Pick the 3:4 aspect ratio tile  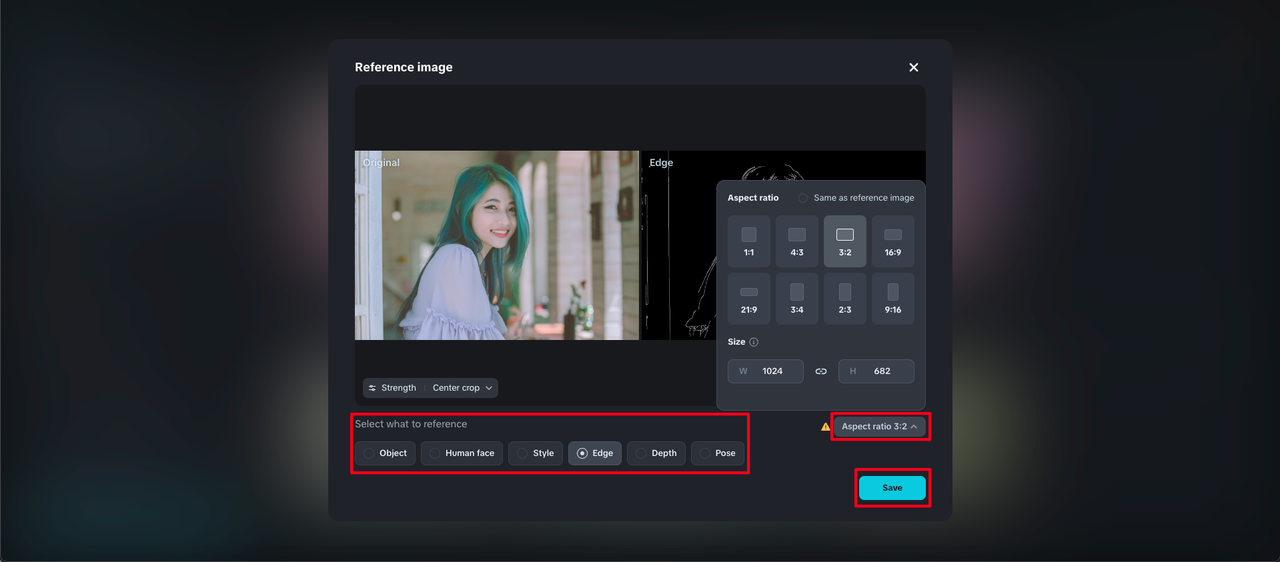pos(797,298)
